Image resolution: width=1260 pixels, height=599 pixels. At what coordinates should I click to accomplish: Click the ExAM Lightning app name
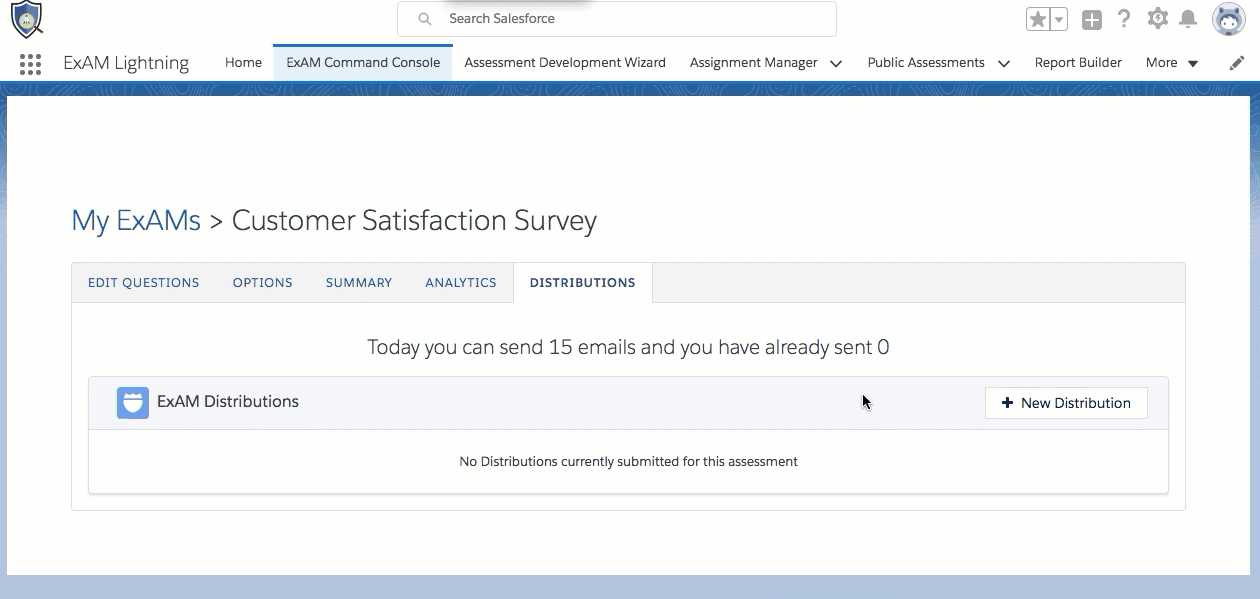(x=126, y=63)
